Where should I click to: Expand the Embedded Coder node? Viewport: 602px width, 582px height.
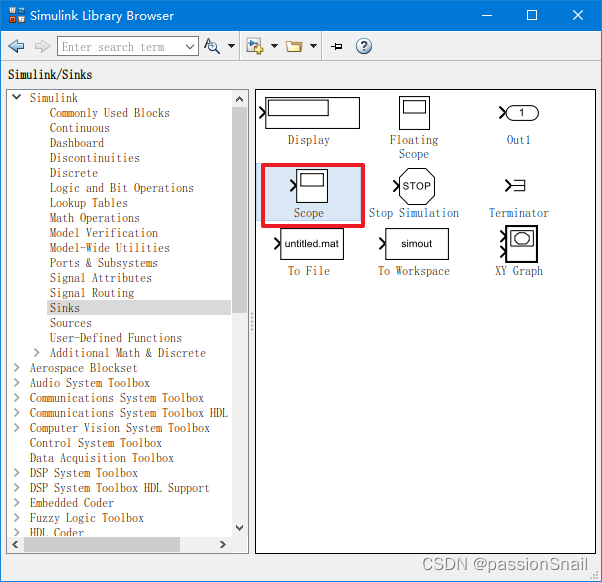tap(17, 503)
